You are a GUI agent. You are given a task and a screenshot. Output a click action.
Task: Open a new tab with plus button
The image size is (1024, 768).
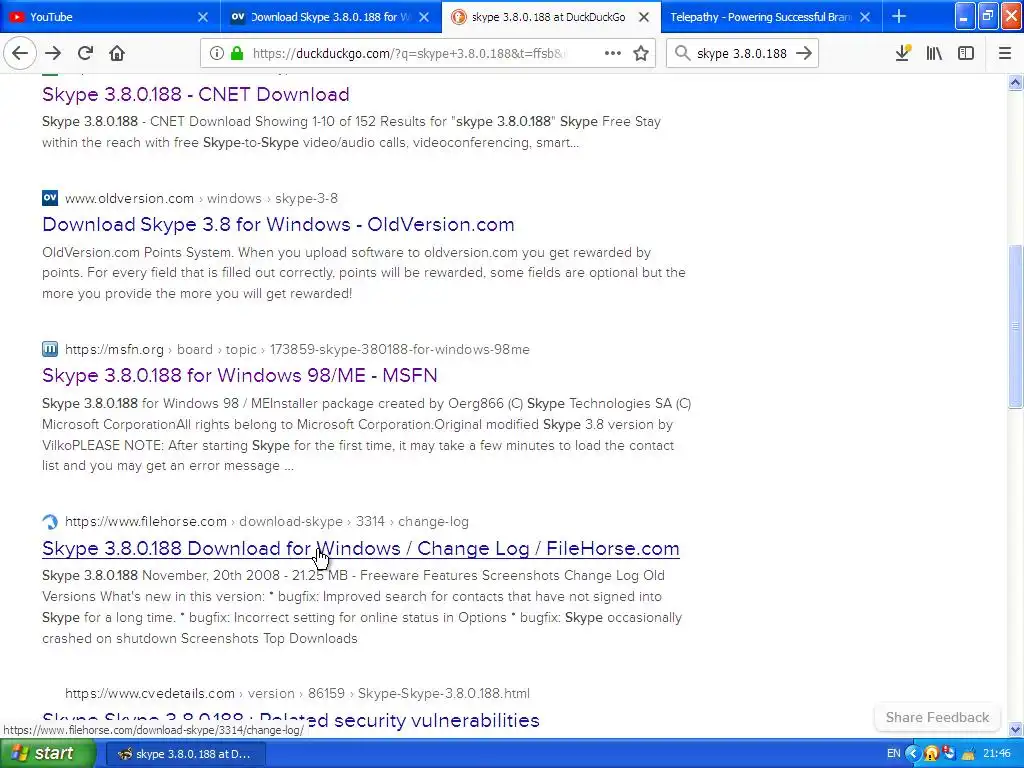899,16
